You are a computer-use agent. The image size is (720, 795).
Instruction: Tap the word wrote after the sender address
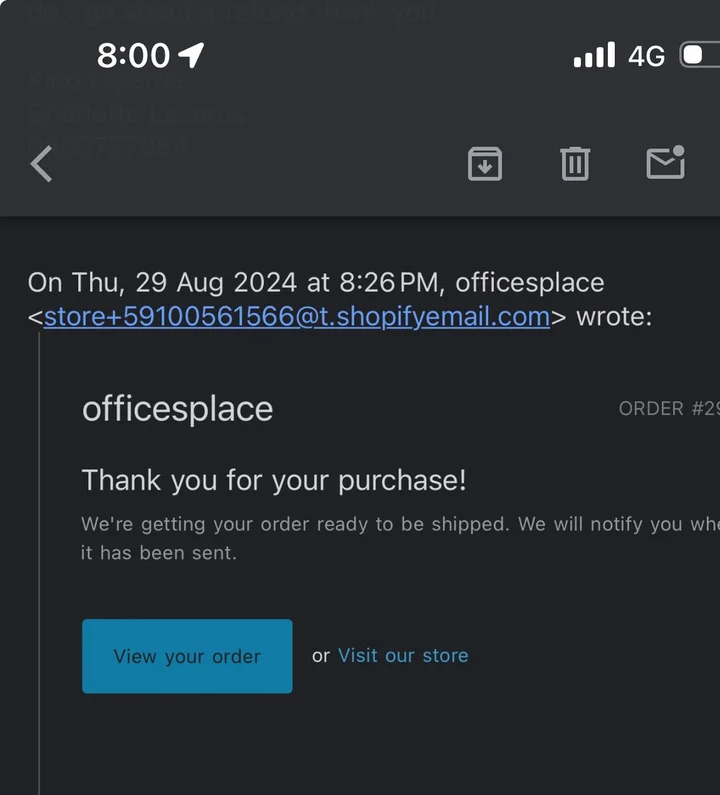(614, 317)
